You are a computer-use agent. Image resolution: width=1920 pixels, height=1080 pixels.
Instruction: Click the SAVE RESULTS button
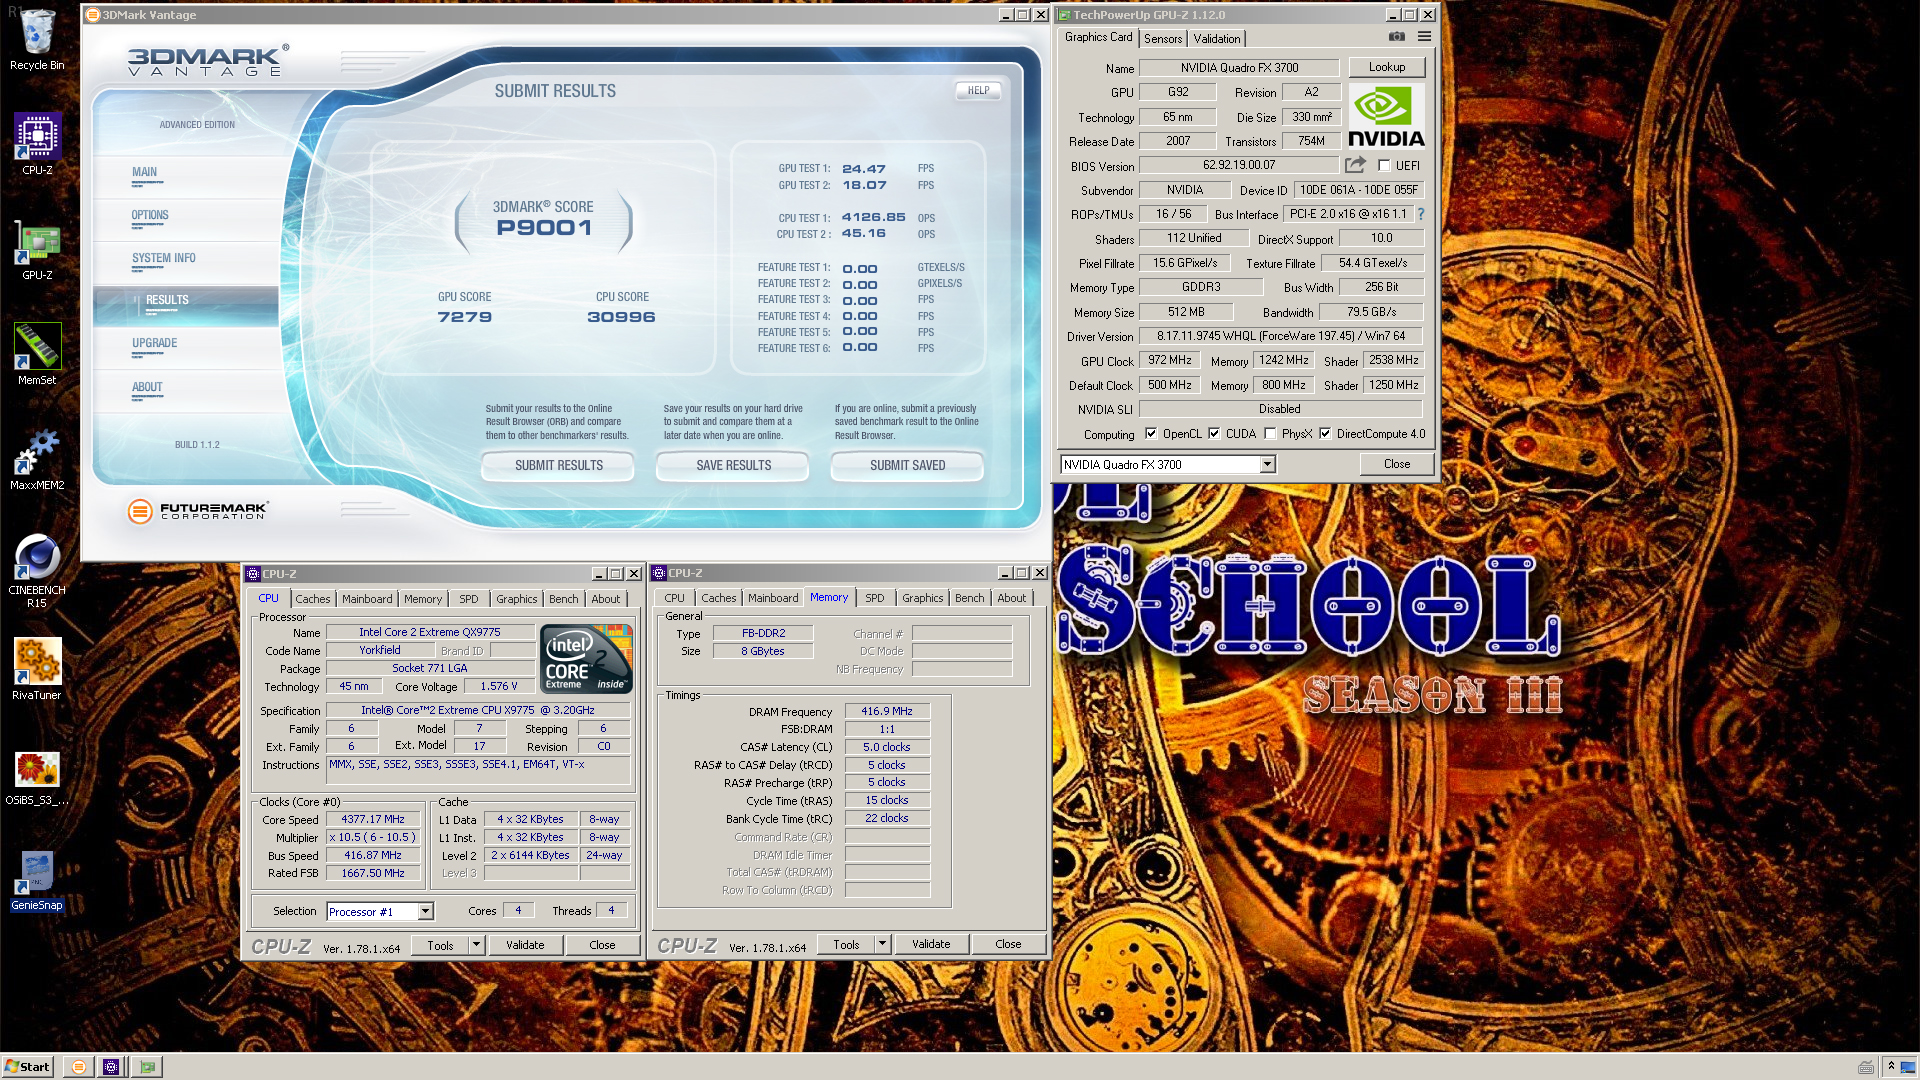pyautogui.click(x=733, y=466)
